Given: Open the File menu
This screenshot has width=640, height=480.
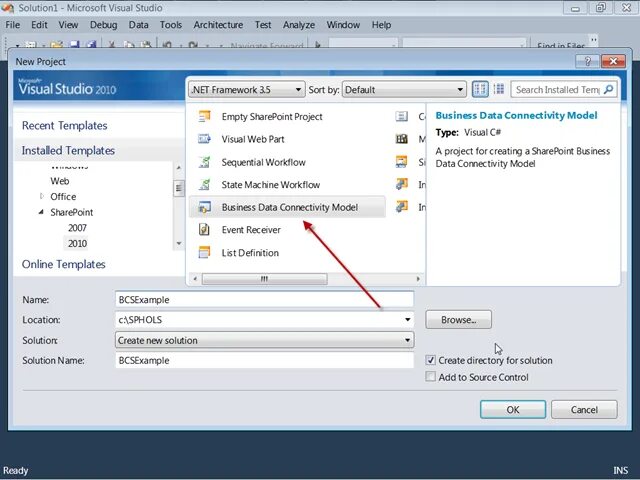Looking at the screenshot, I should (x=13, y=25).
